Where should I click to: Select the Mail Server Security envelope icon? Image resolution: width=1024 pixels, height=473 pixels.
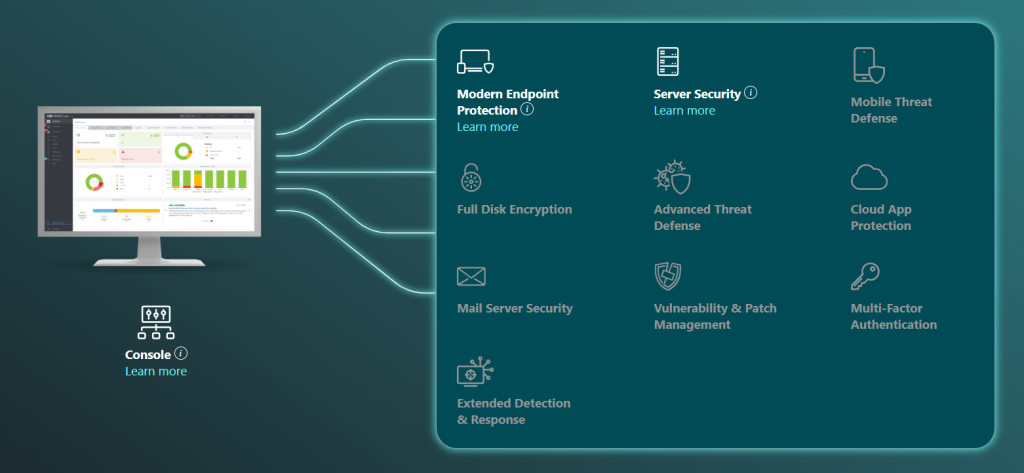[471, 277]
